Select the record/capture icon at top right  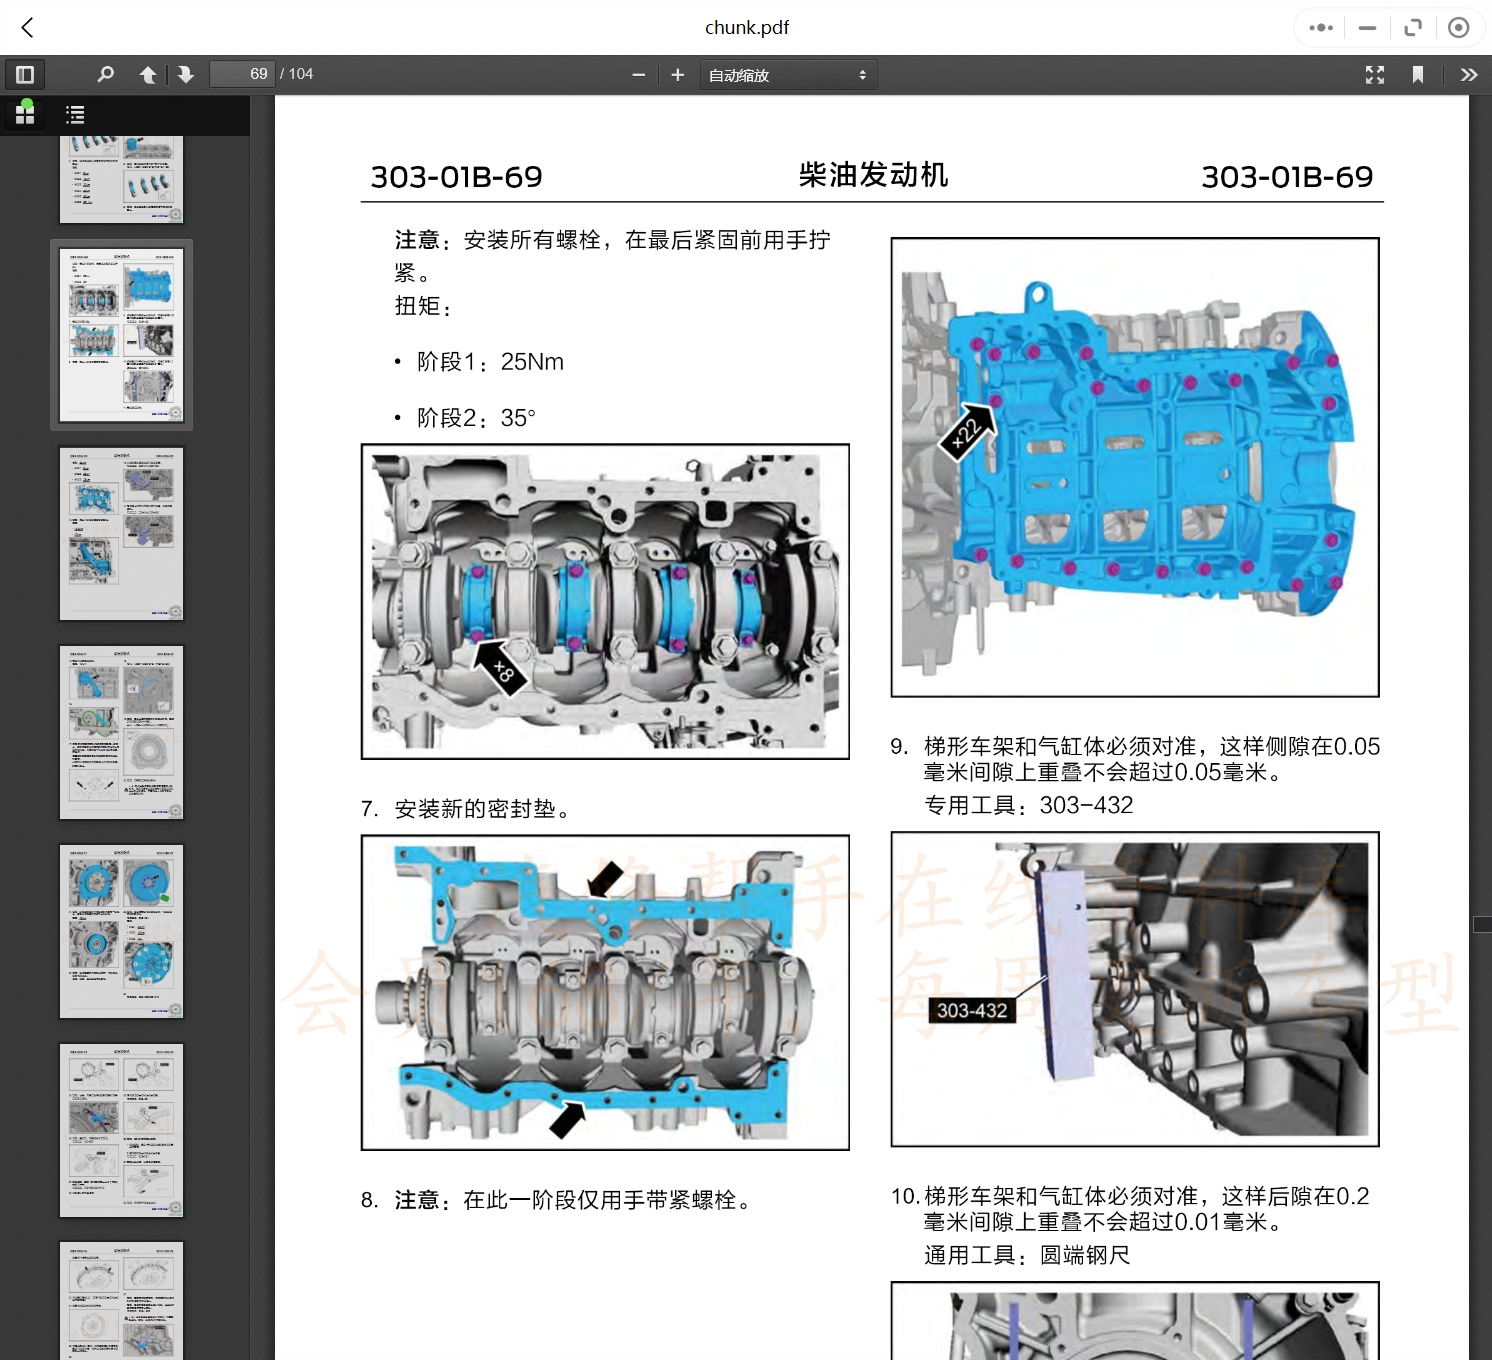tap(1459, 27)
